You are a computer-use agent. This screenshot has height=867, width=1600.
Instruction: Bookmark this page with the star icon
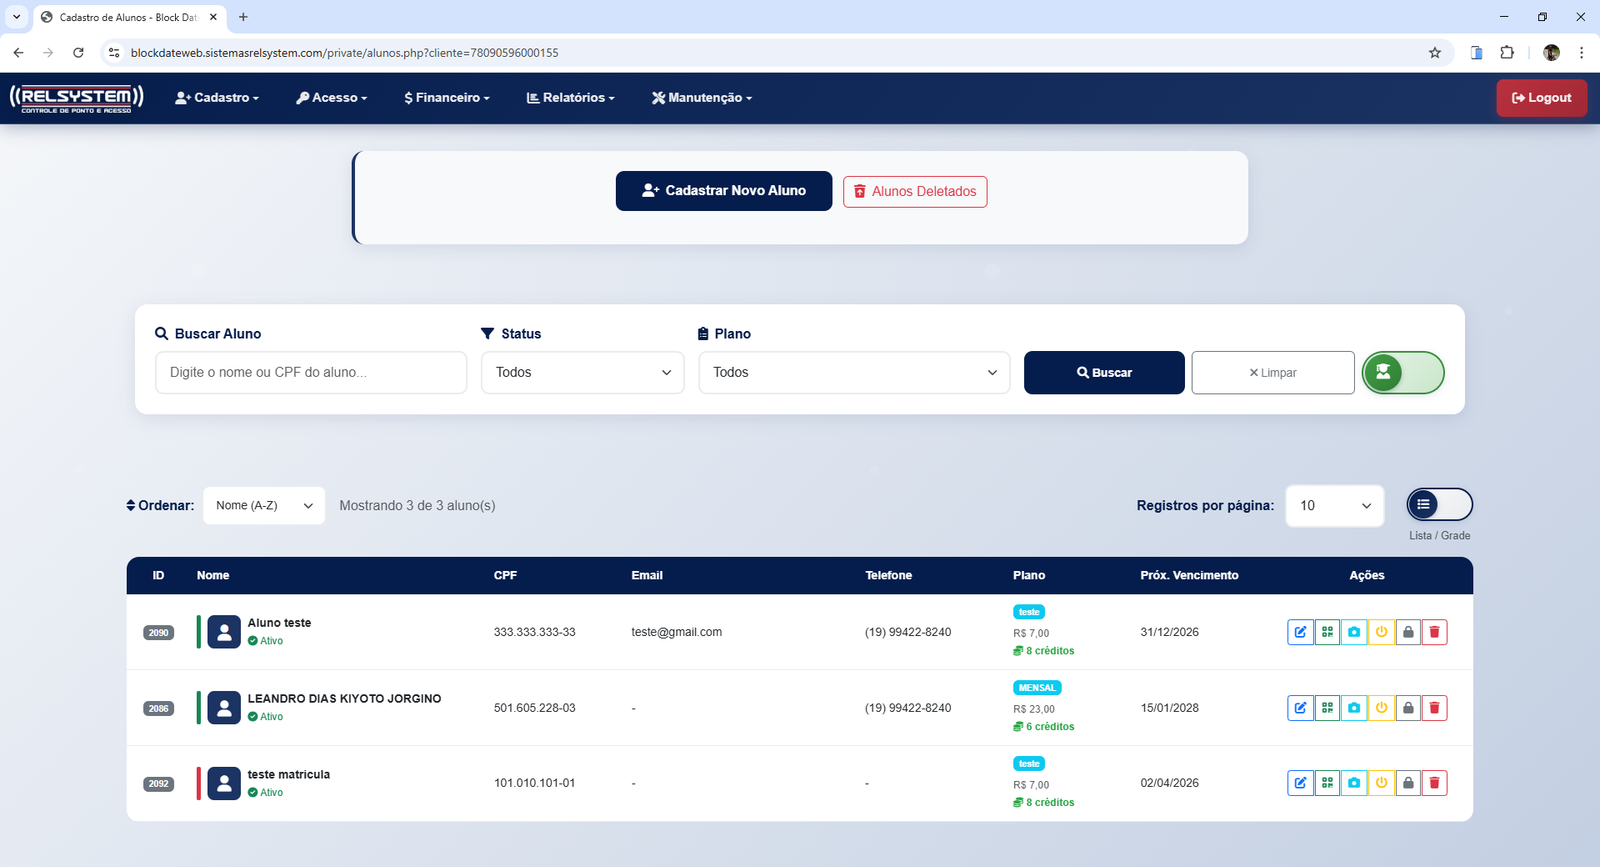[1435, 53]
